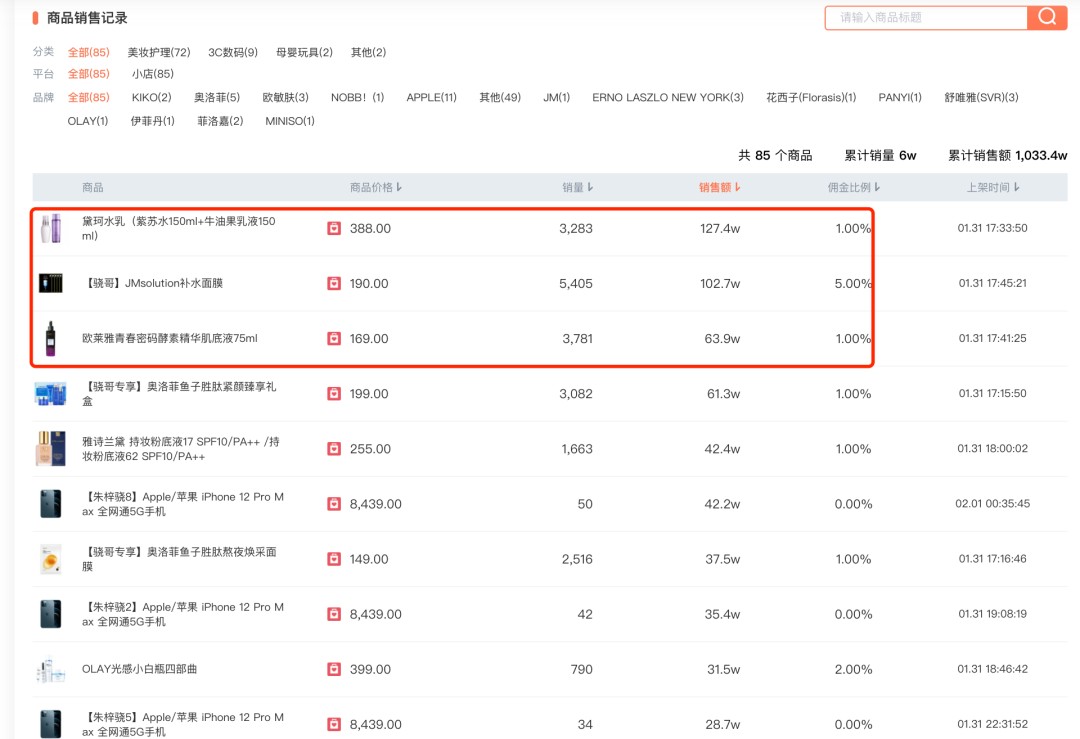Sort by 销售额 column

click(720, 187)
